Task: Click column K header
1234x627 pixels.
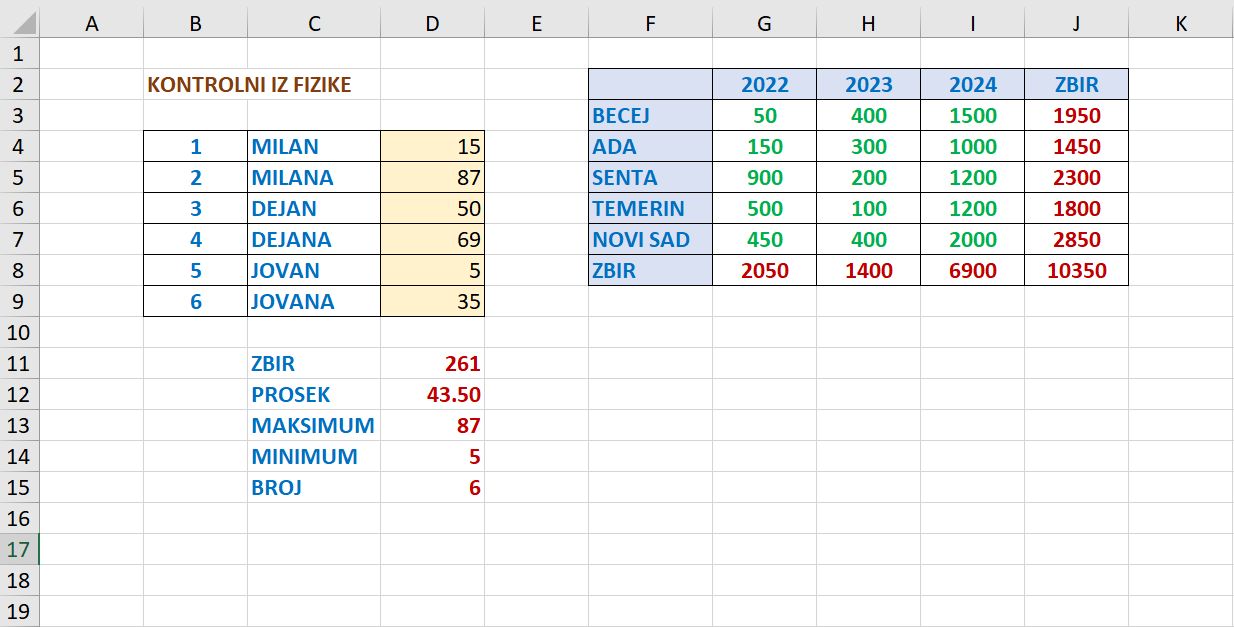Action: pyautogui.click(x=1181, y=24)
